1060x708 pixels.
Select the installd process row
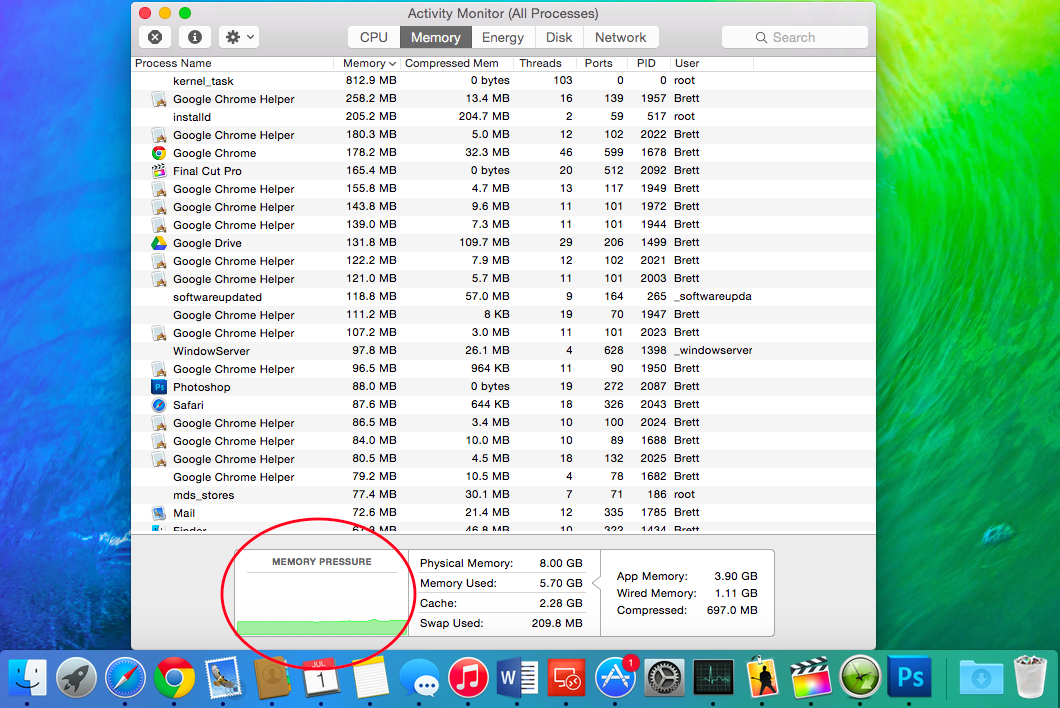click(x=504, y=116)
